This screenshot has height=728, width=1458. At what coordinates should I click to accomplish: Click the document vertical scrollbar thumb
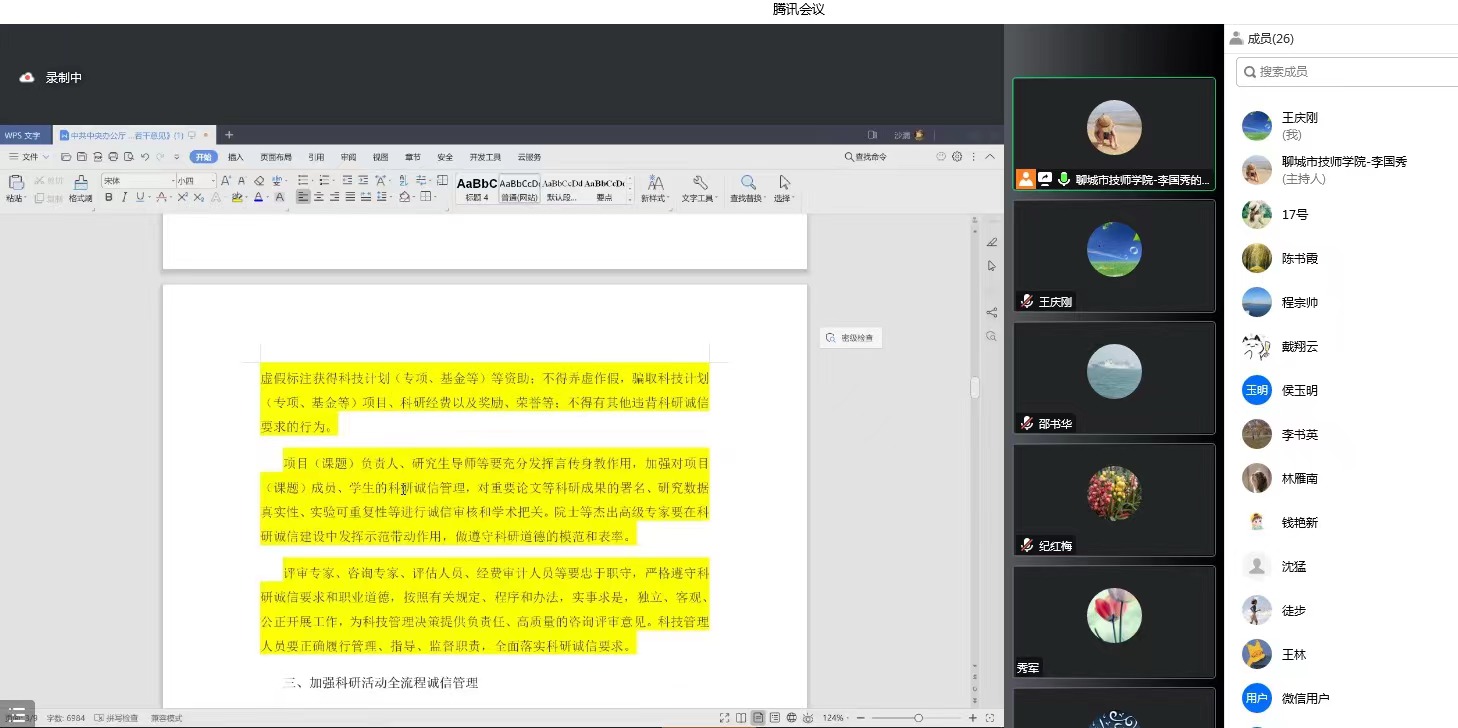975,388
